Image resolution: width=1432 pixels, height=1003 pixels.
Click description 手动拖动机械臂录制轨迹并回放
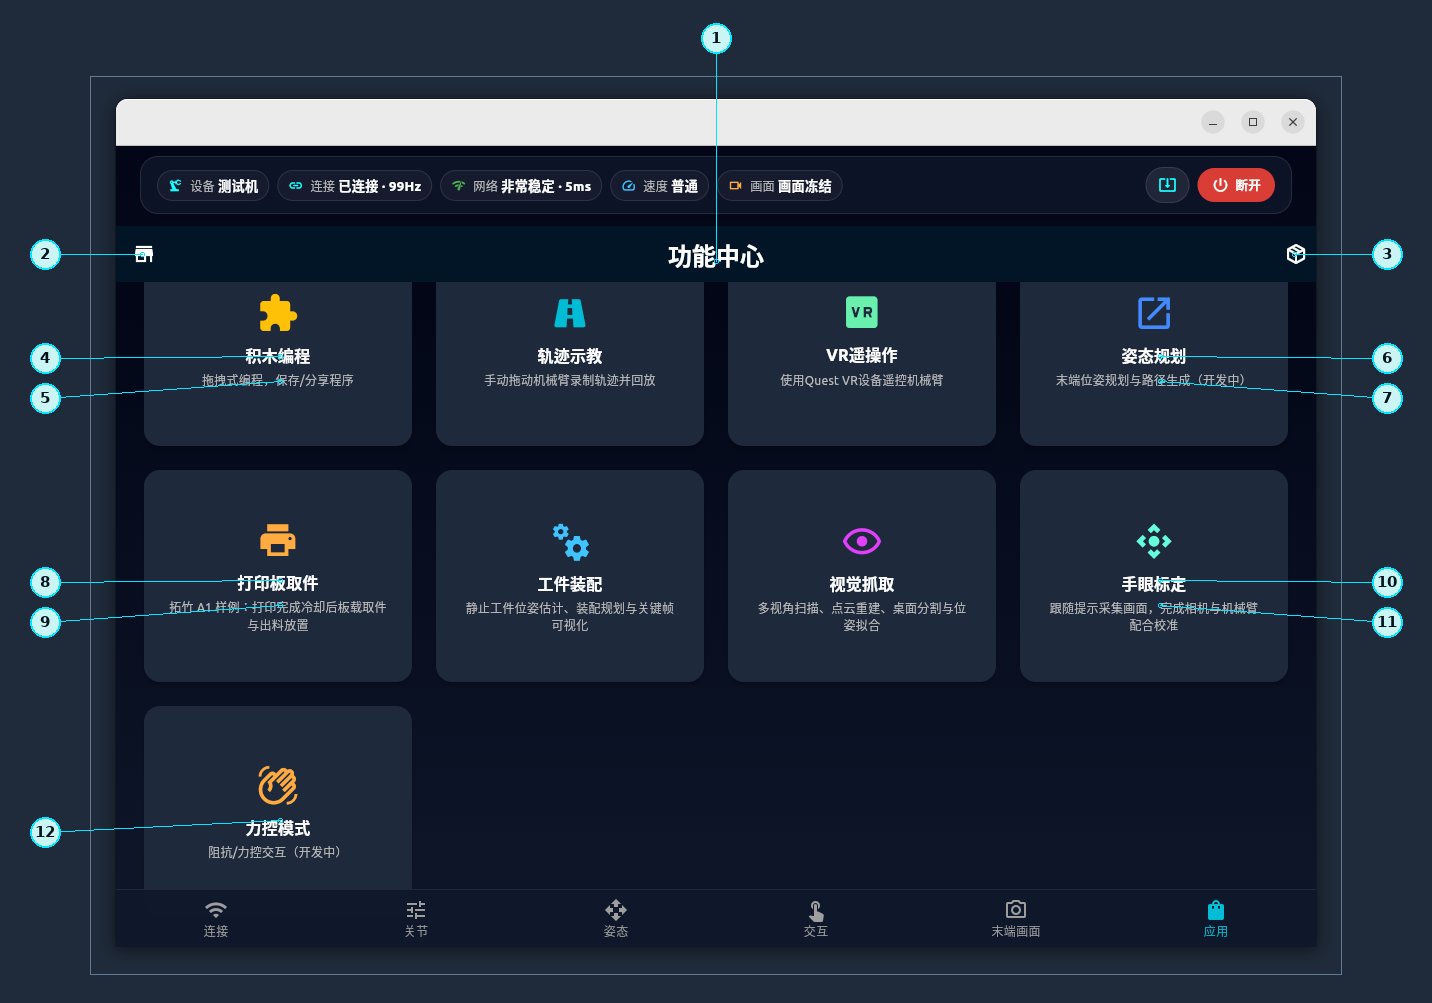tap(570, 380)
